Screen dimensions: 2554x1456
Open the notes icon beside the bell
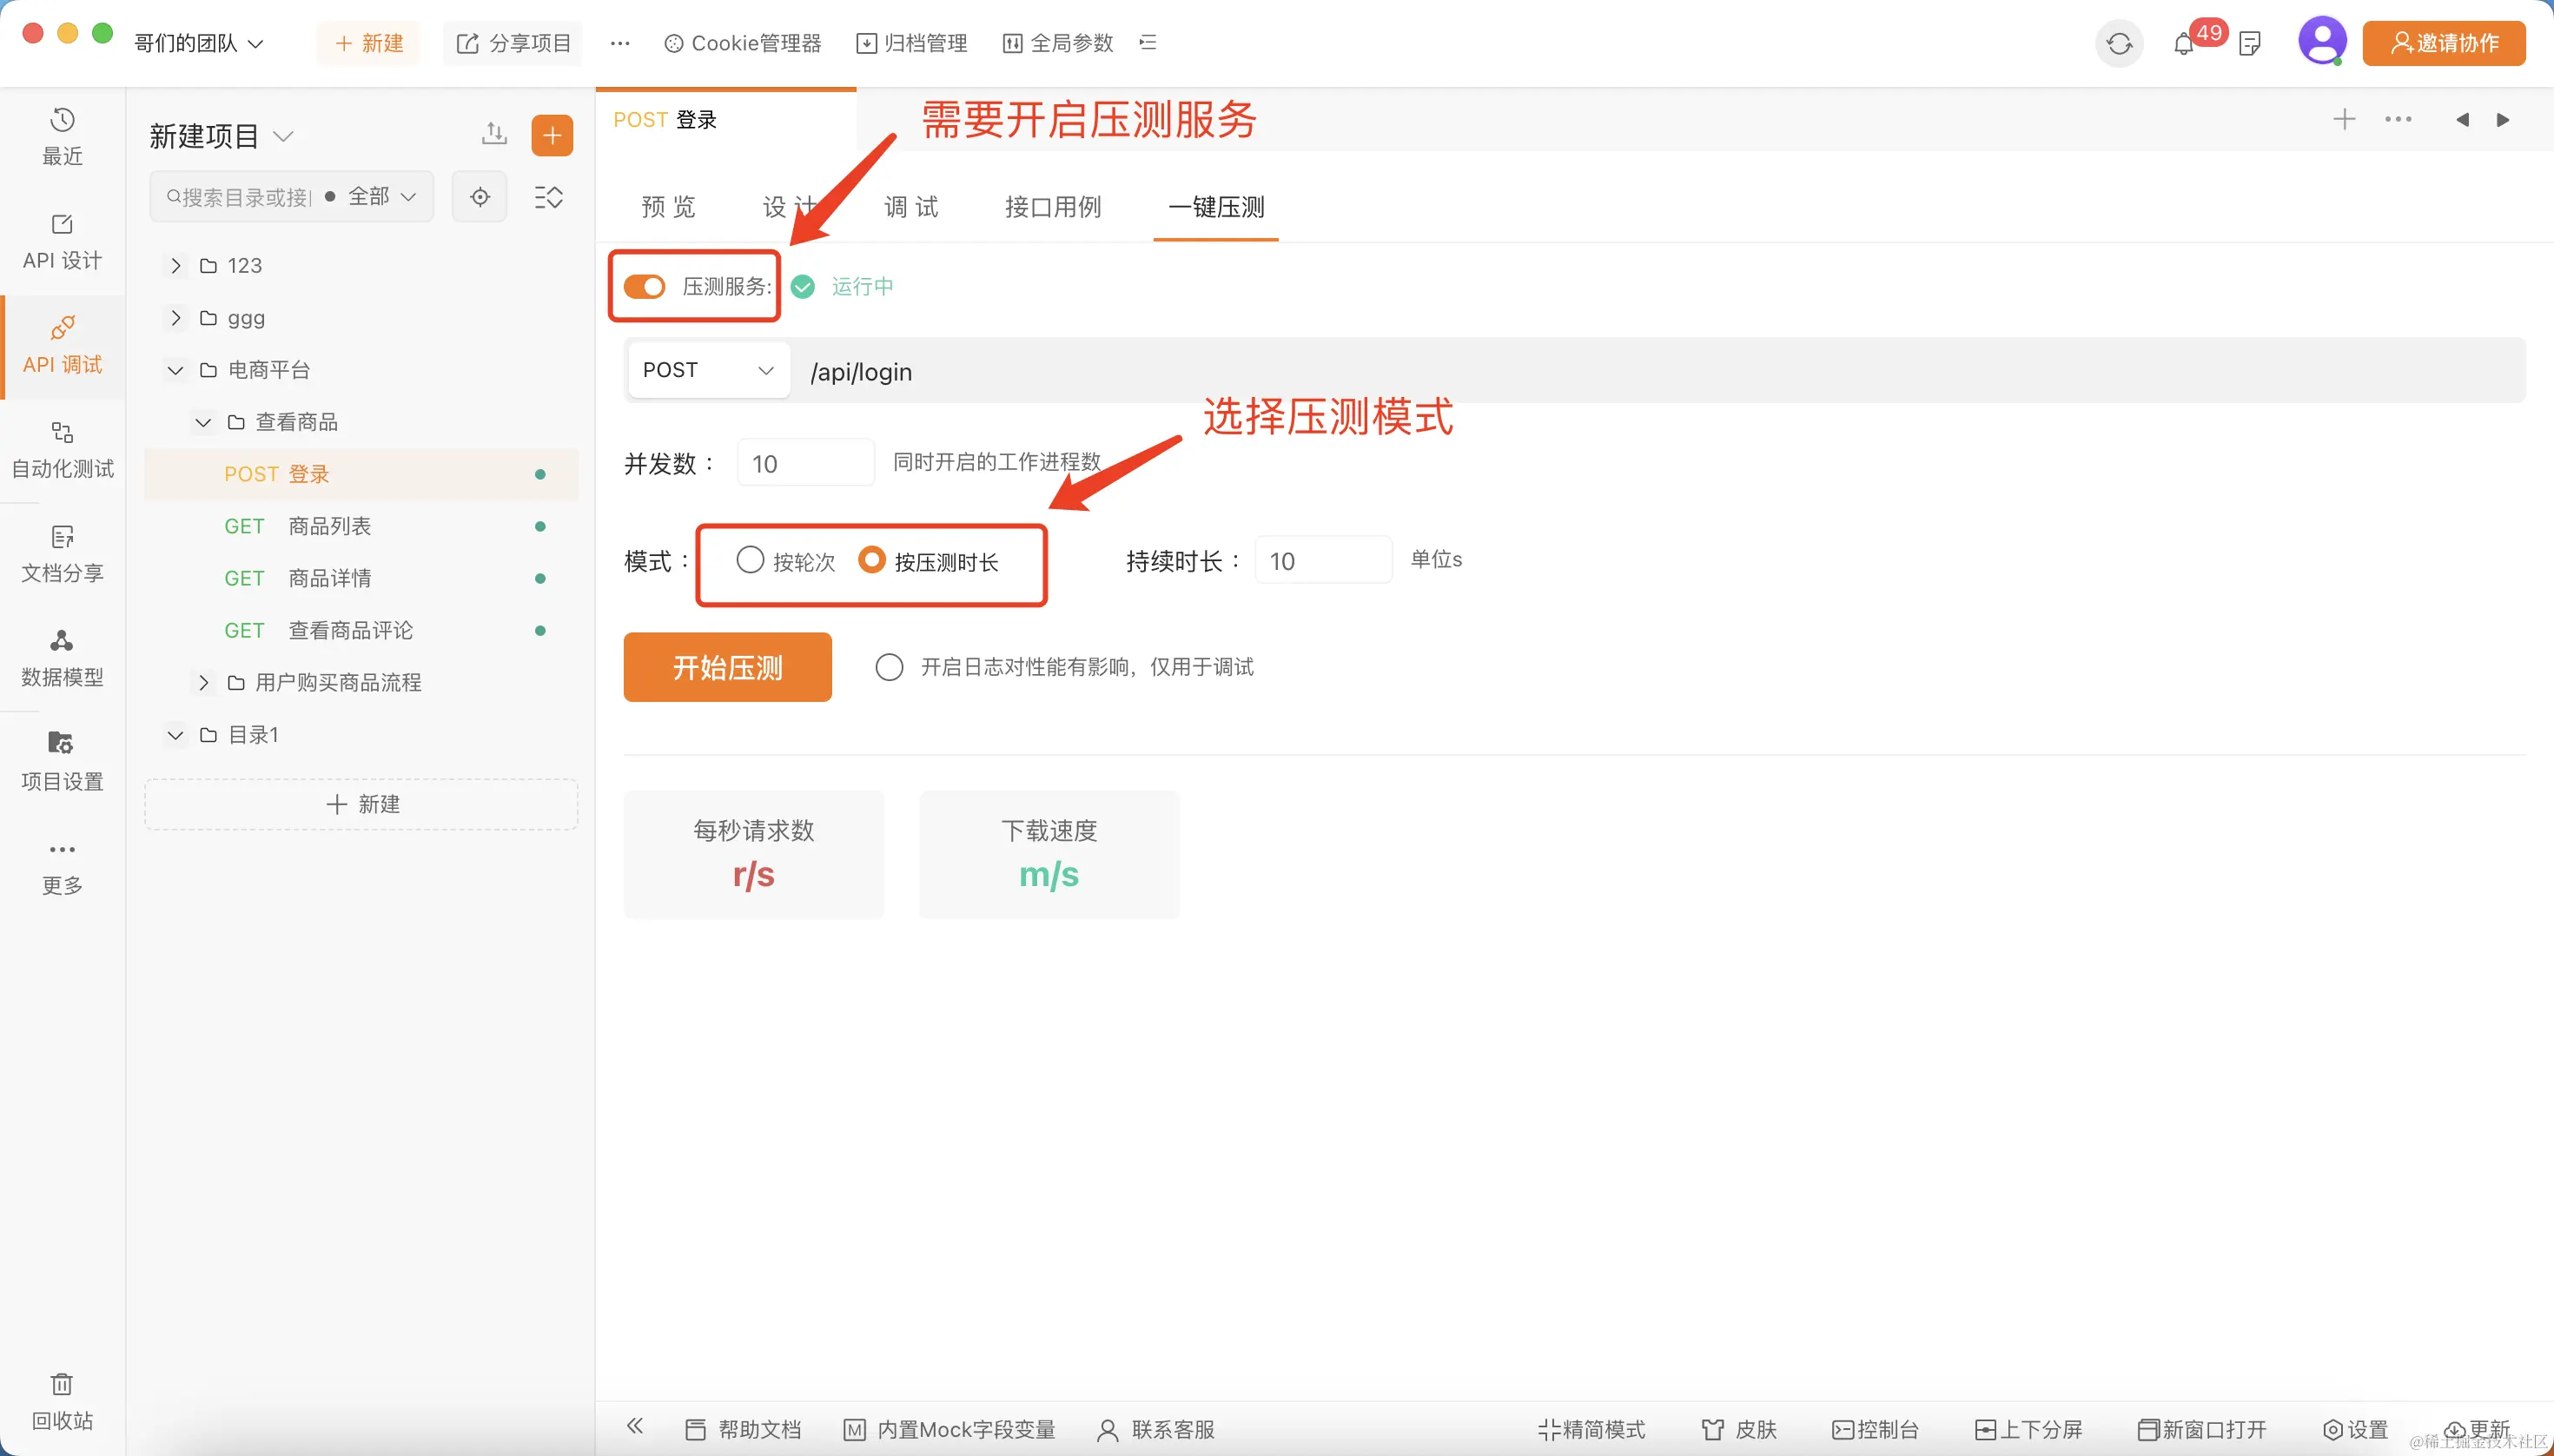[2250, 44]
